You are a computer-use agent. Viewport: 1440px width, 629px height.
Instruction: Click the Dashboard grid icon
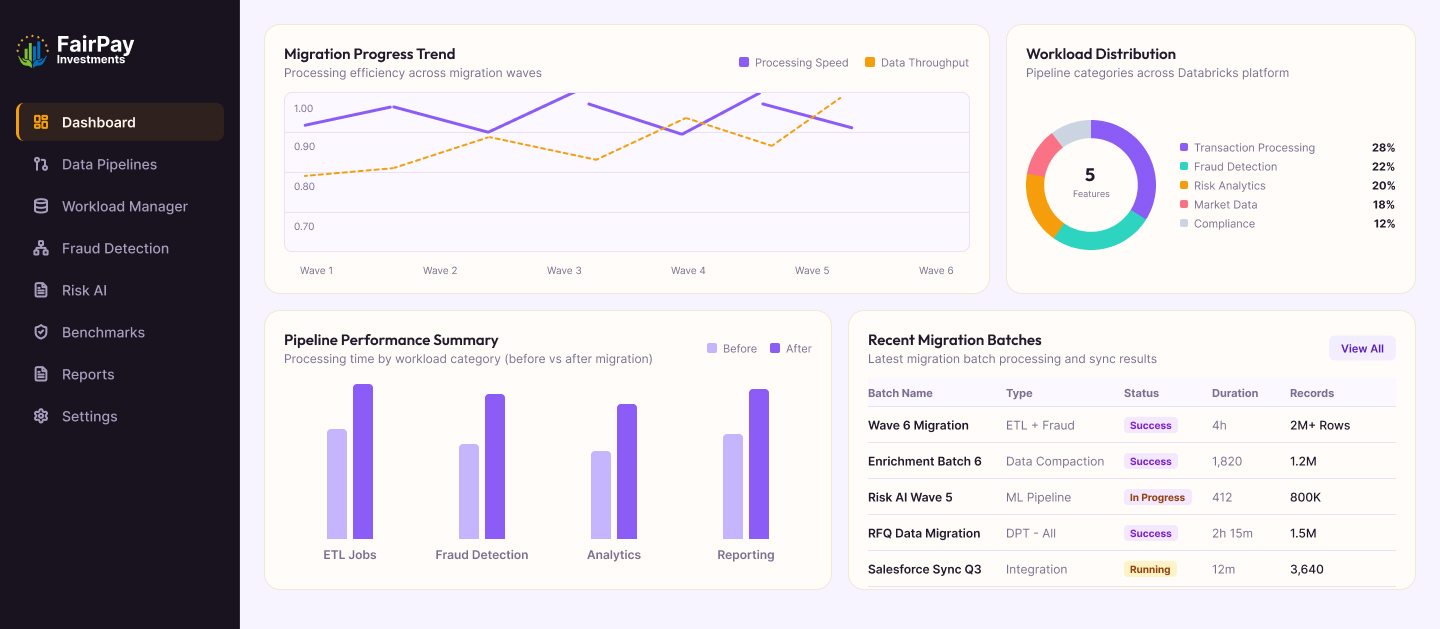[x=41, y=122]
